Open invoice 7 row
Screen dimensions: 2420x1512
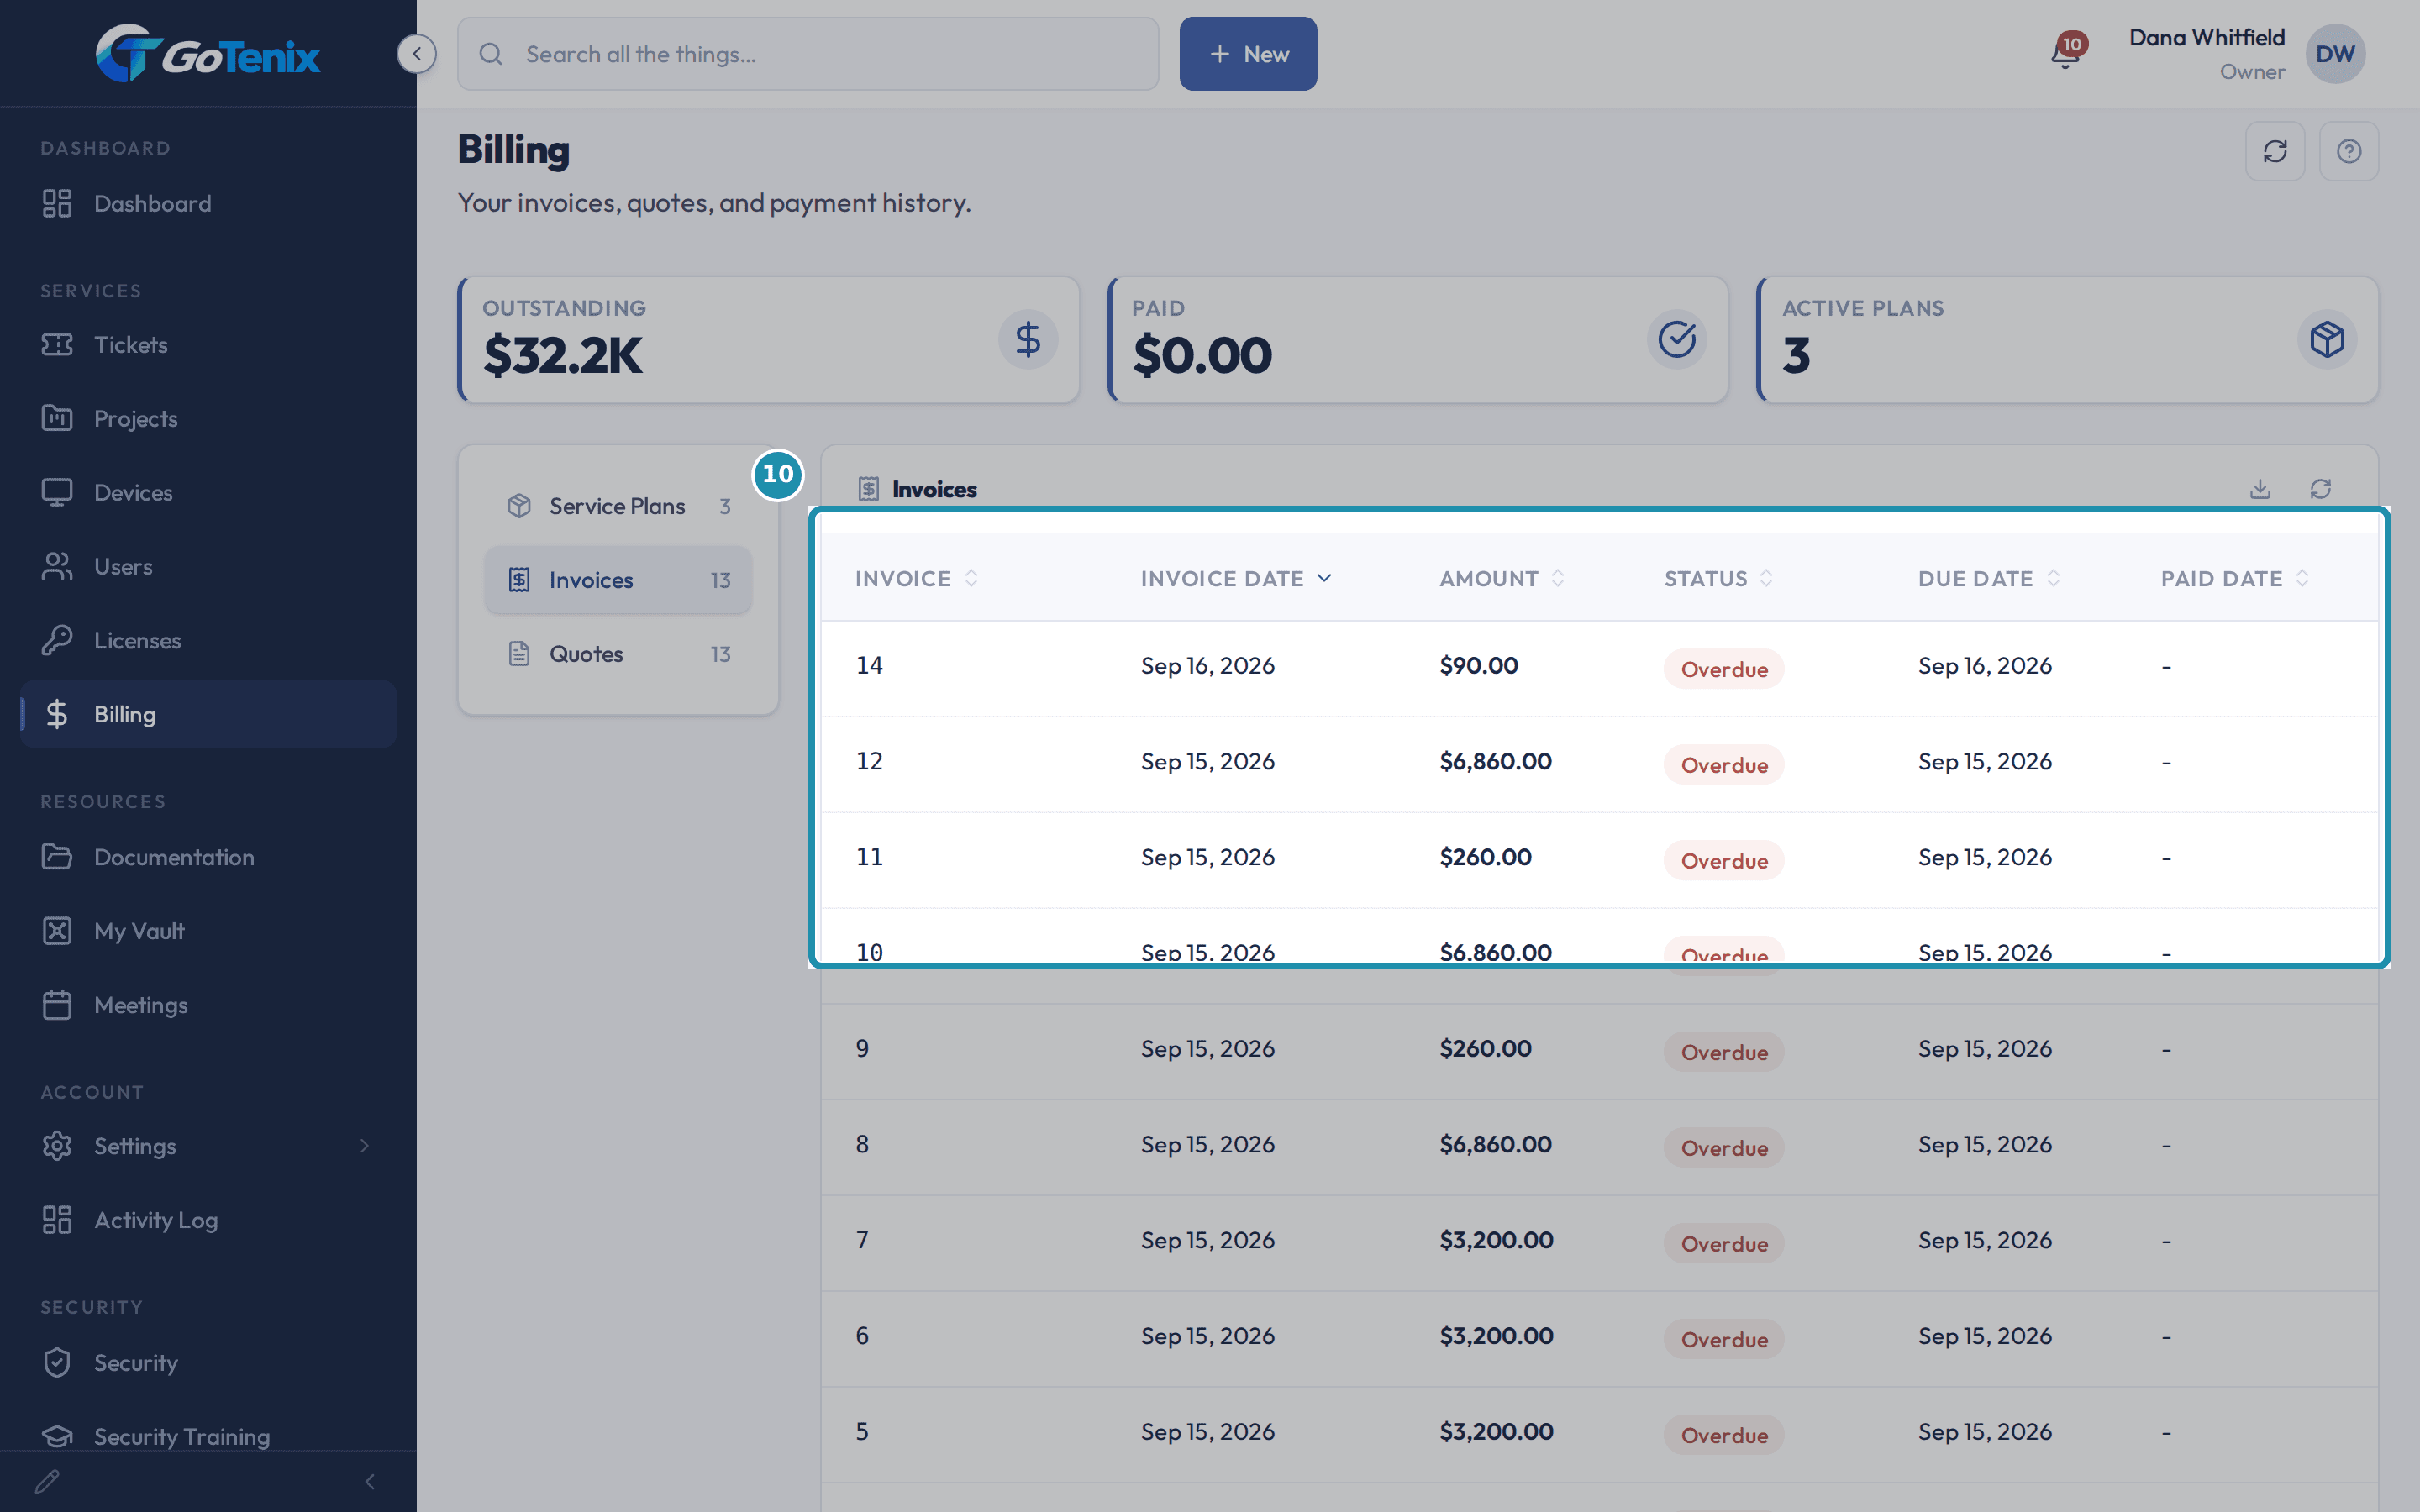(1599, 1244)
